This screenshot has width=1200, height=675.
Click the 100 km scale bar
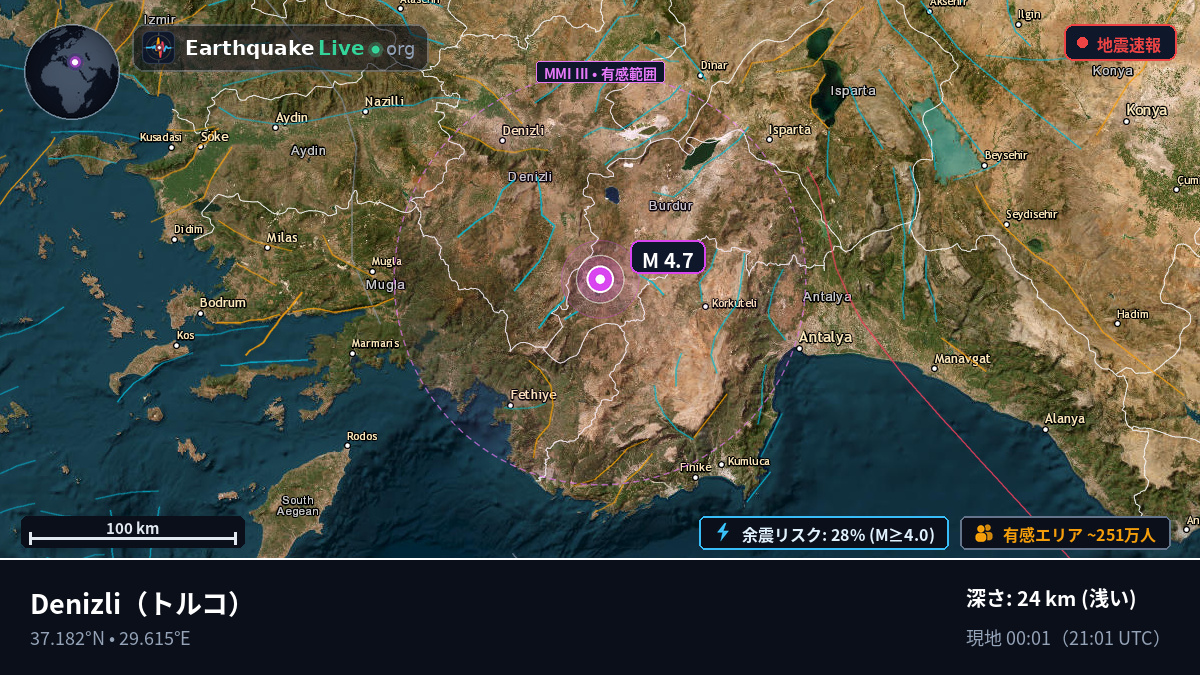[133, 532]
